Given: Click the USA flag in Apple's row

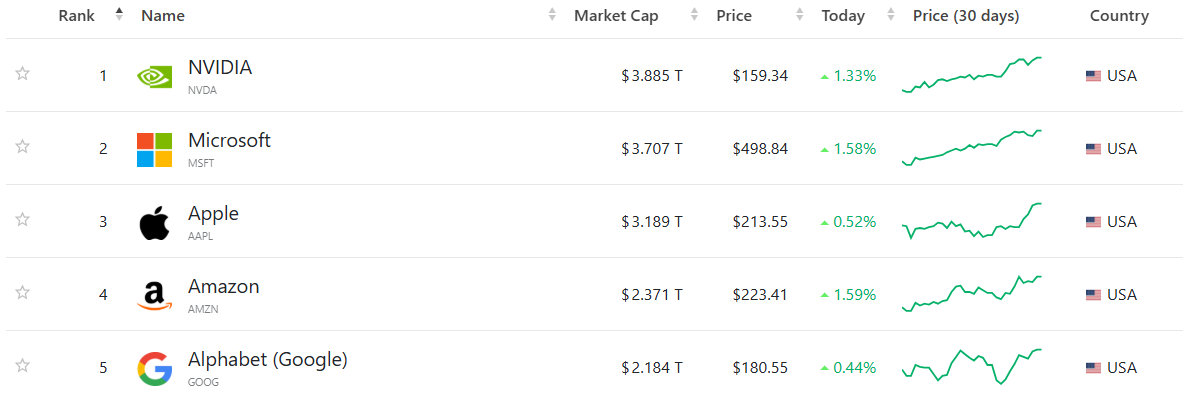Looking at the screenshot, I should pyautogui.click(x=1093, y=222).
